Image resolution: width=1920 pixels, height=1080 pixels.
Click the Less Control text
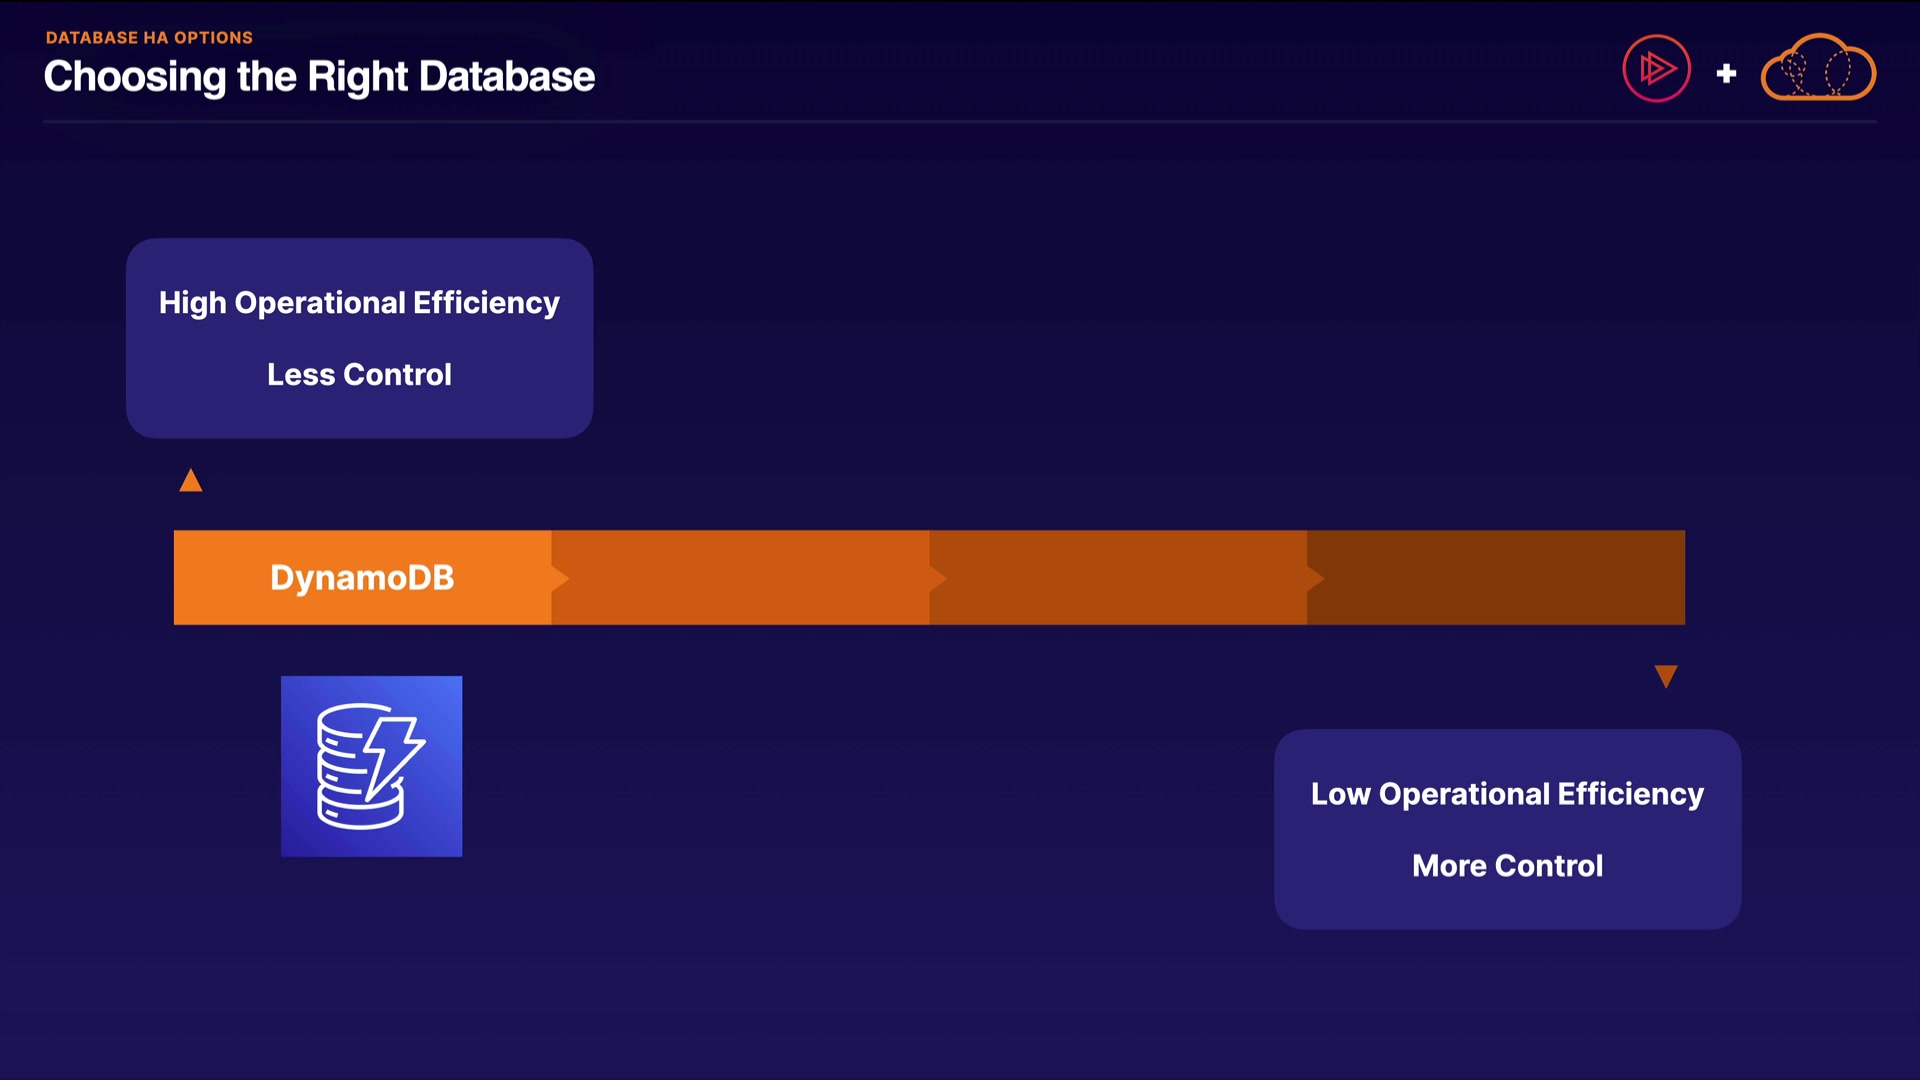tap(359, 375)
